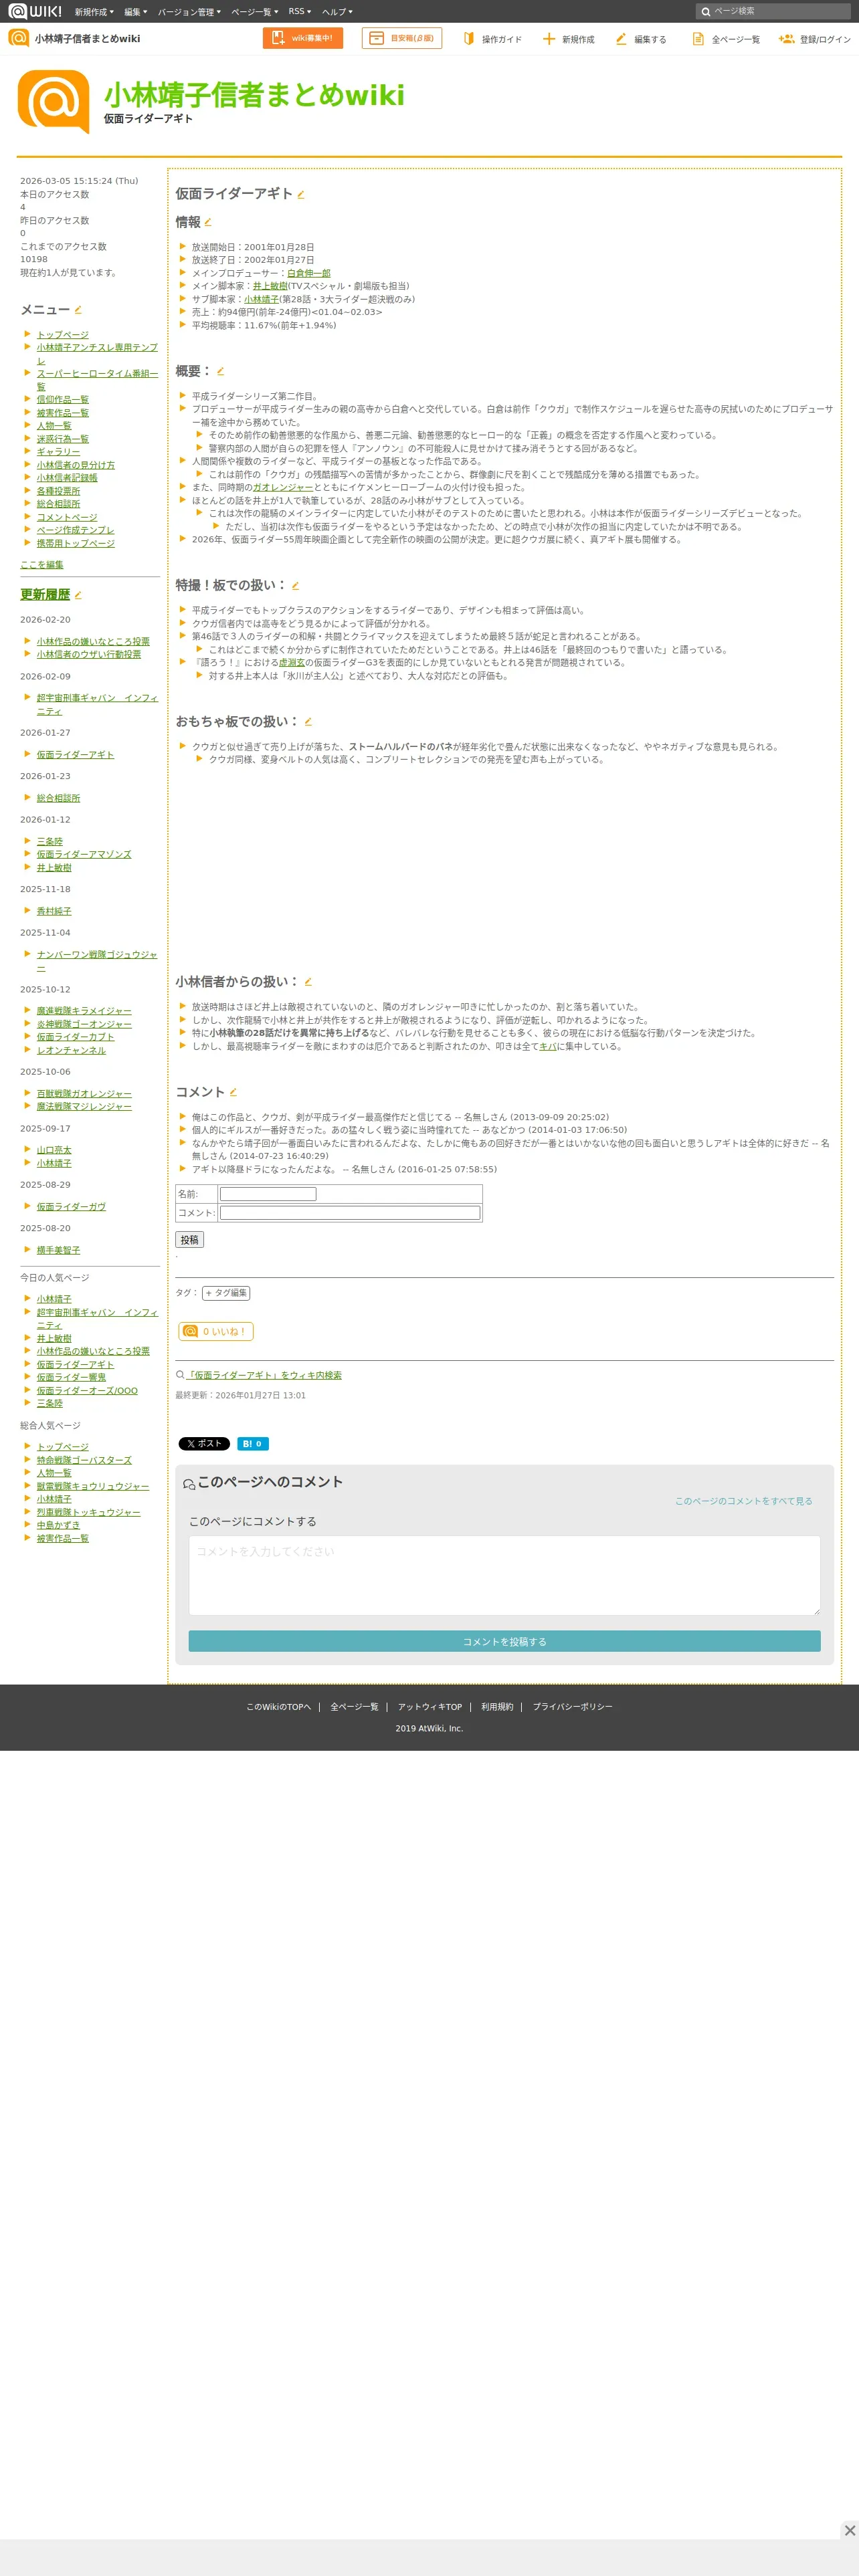859x2576 pixels.
Task: Open the 新規作成 dropdown in top bar
Action: click(94, 12)
